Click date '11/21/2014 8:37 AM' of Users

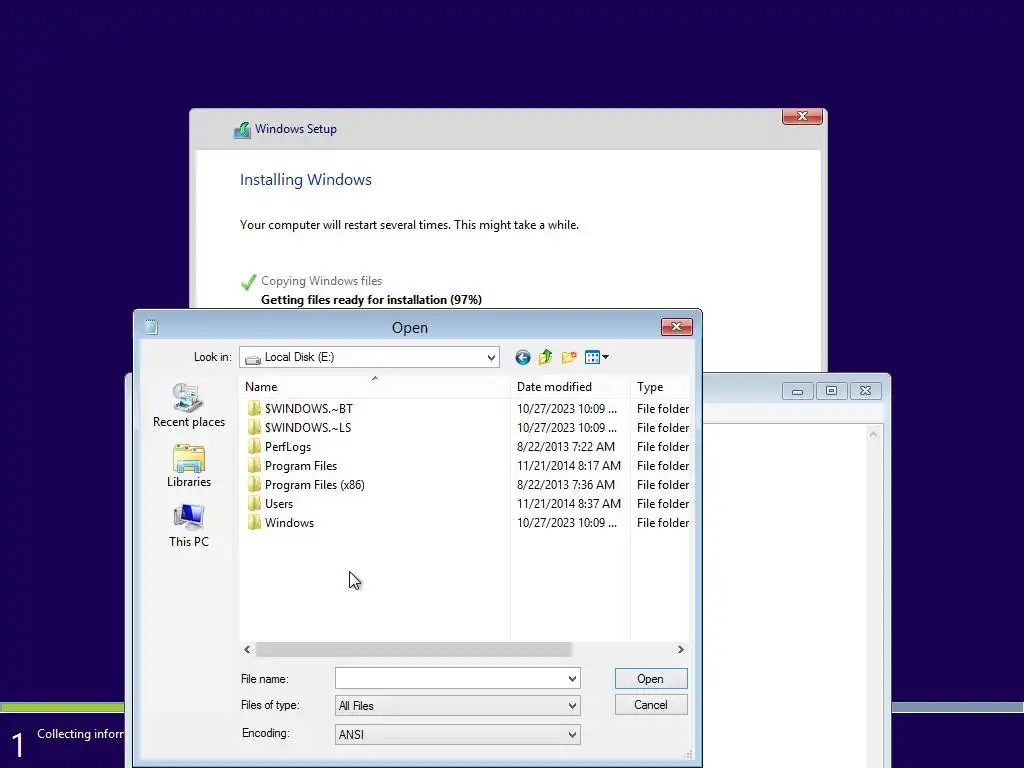(569, 504)
